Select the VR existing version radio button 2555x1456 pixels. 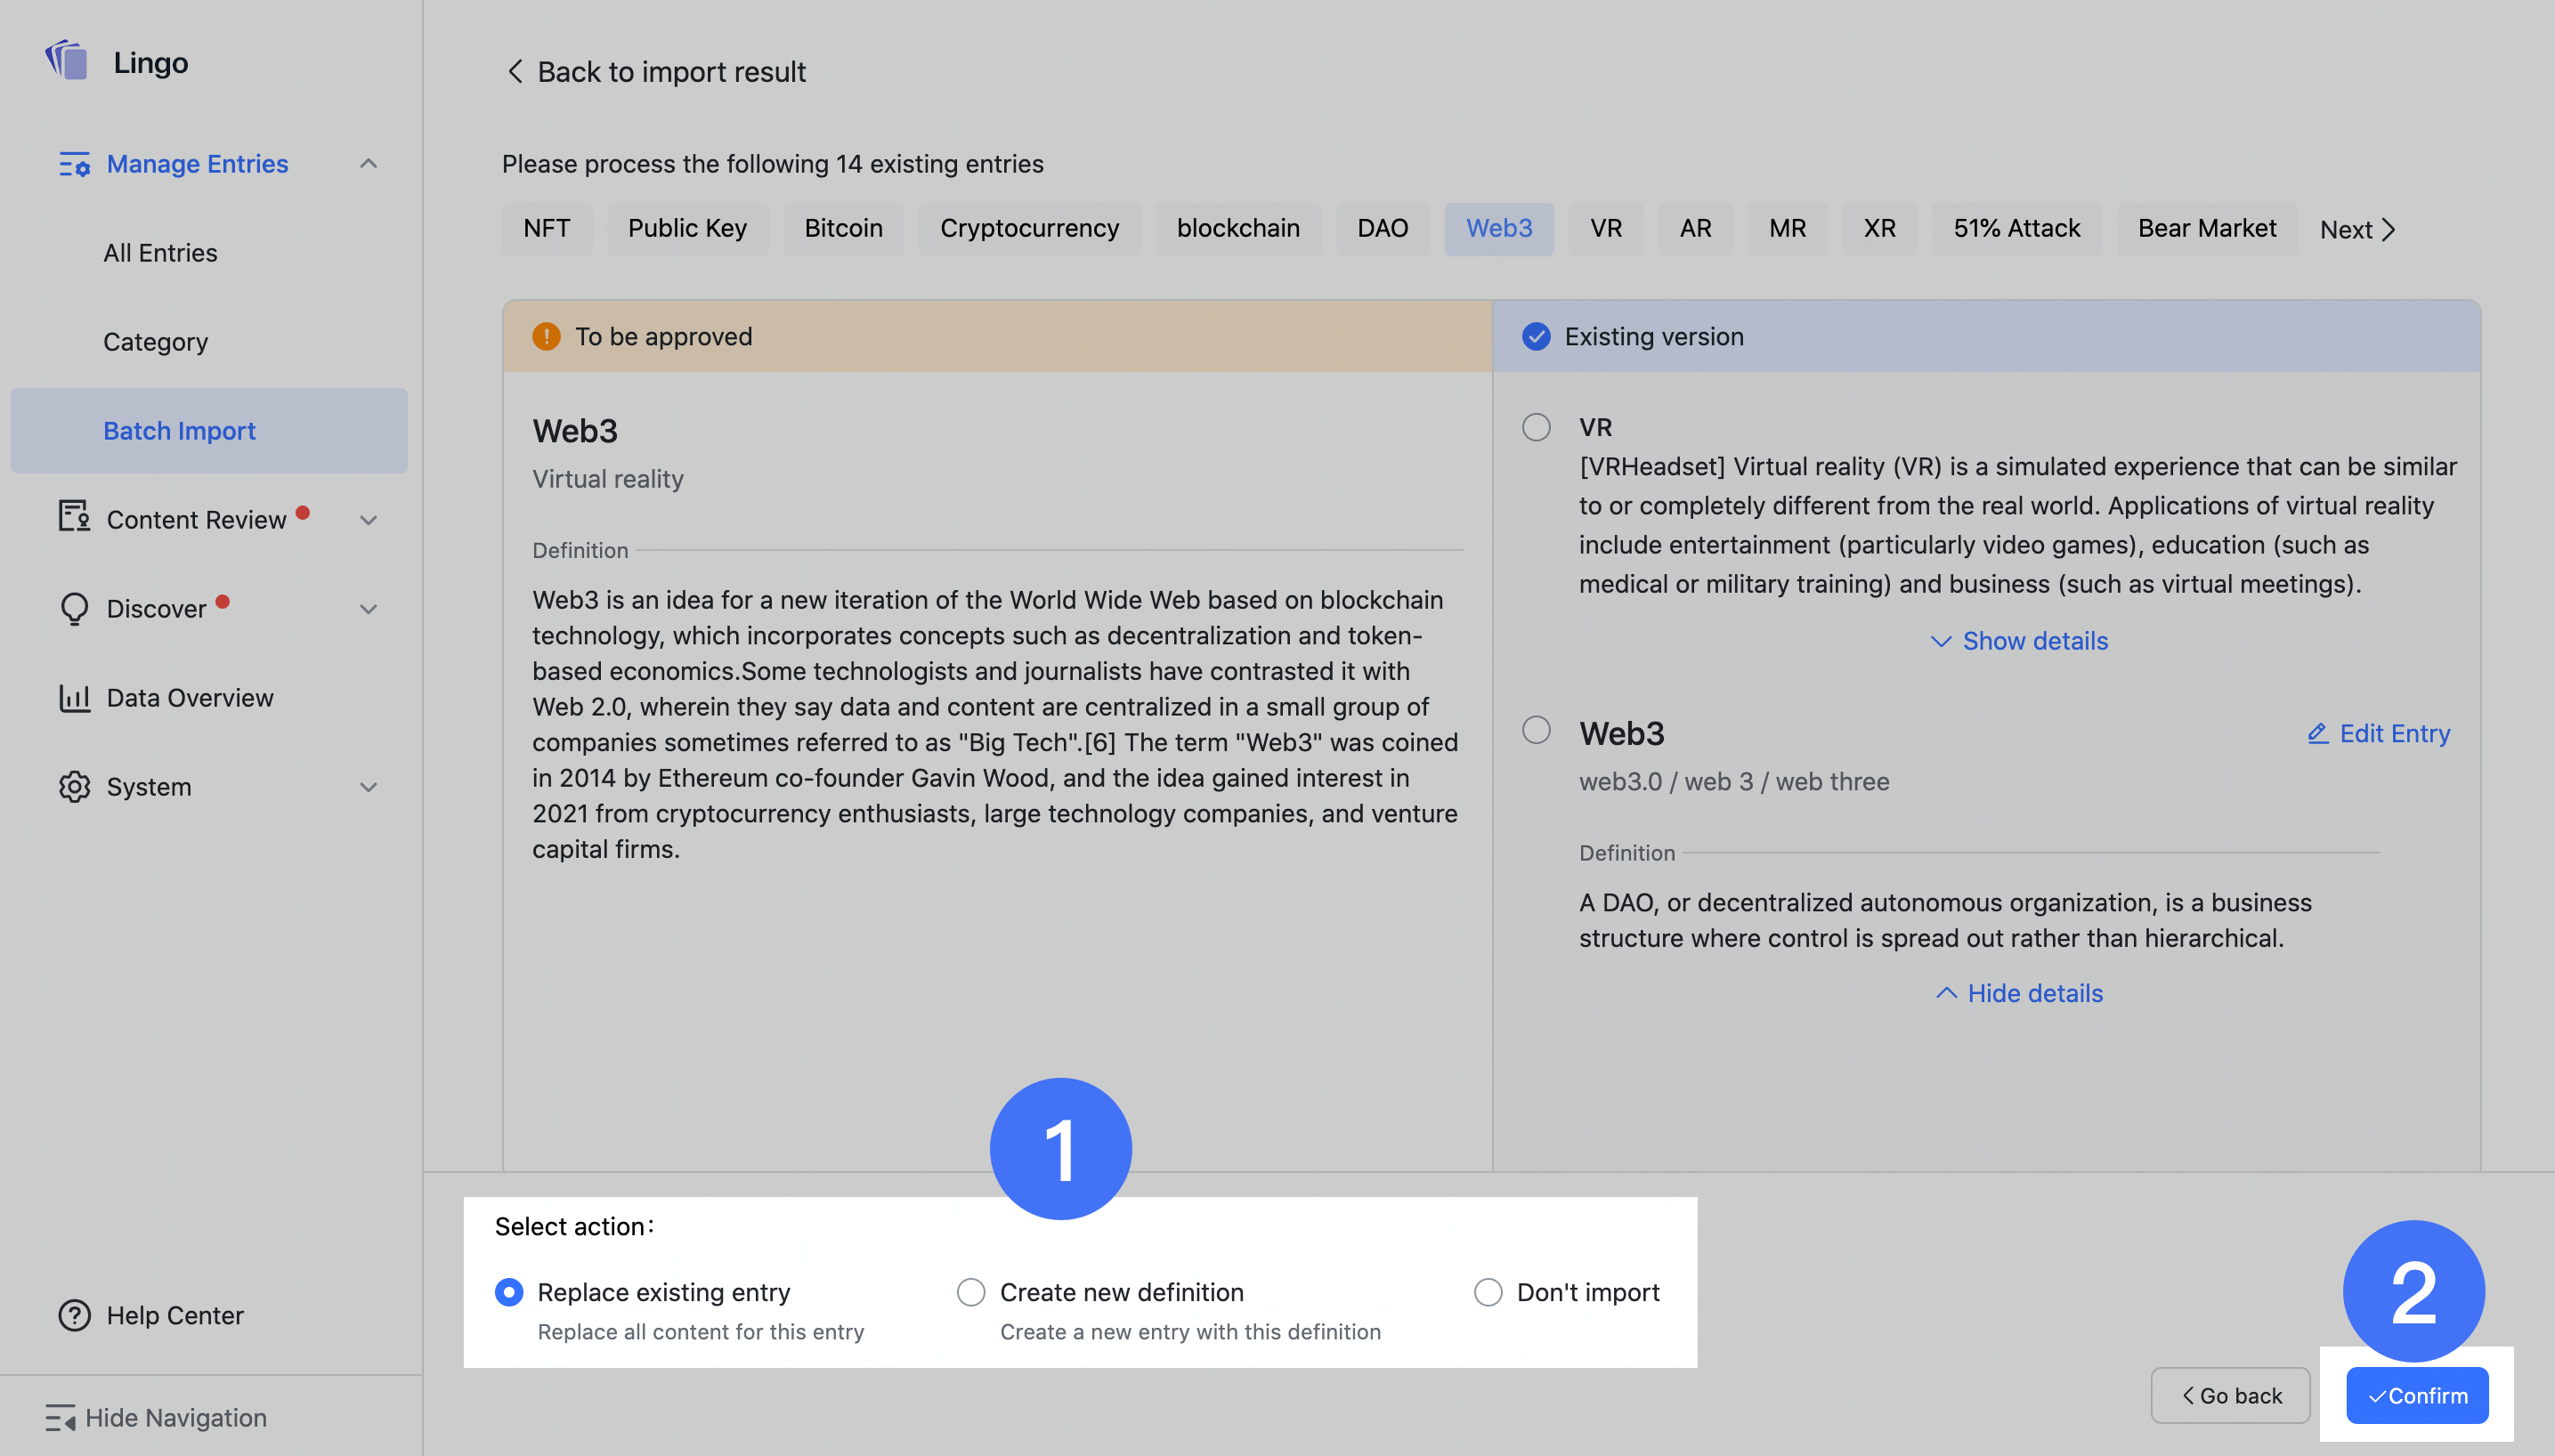(x=1536, y=427)
